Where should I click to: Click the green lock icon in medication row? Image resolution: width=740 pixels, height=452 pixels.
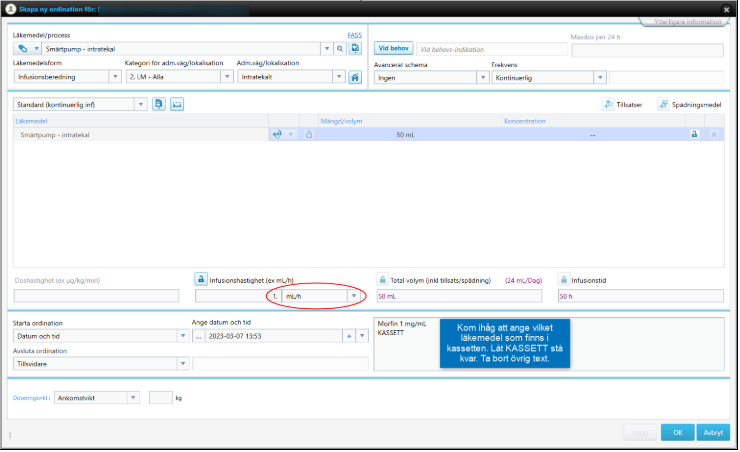(694, 134)
